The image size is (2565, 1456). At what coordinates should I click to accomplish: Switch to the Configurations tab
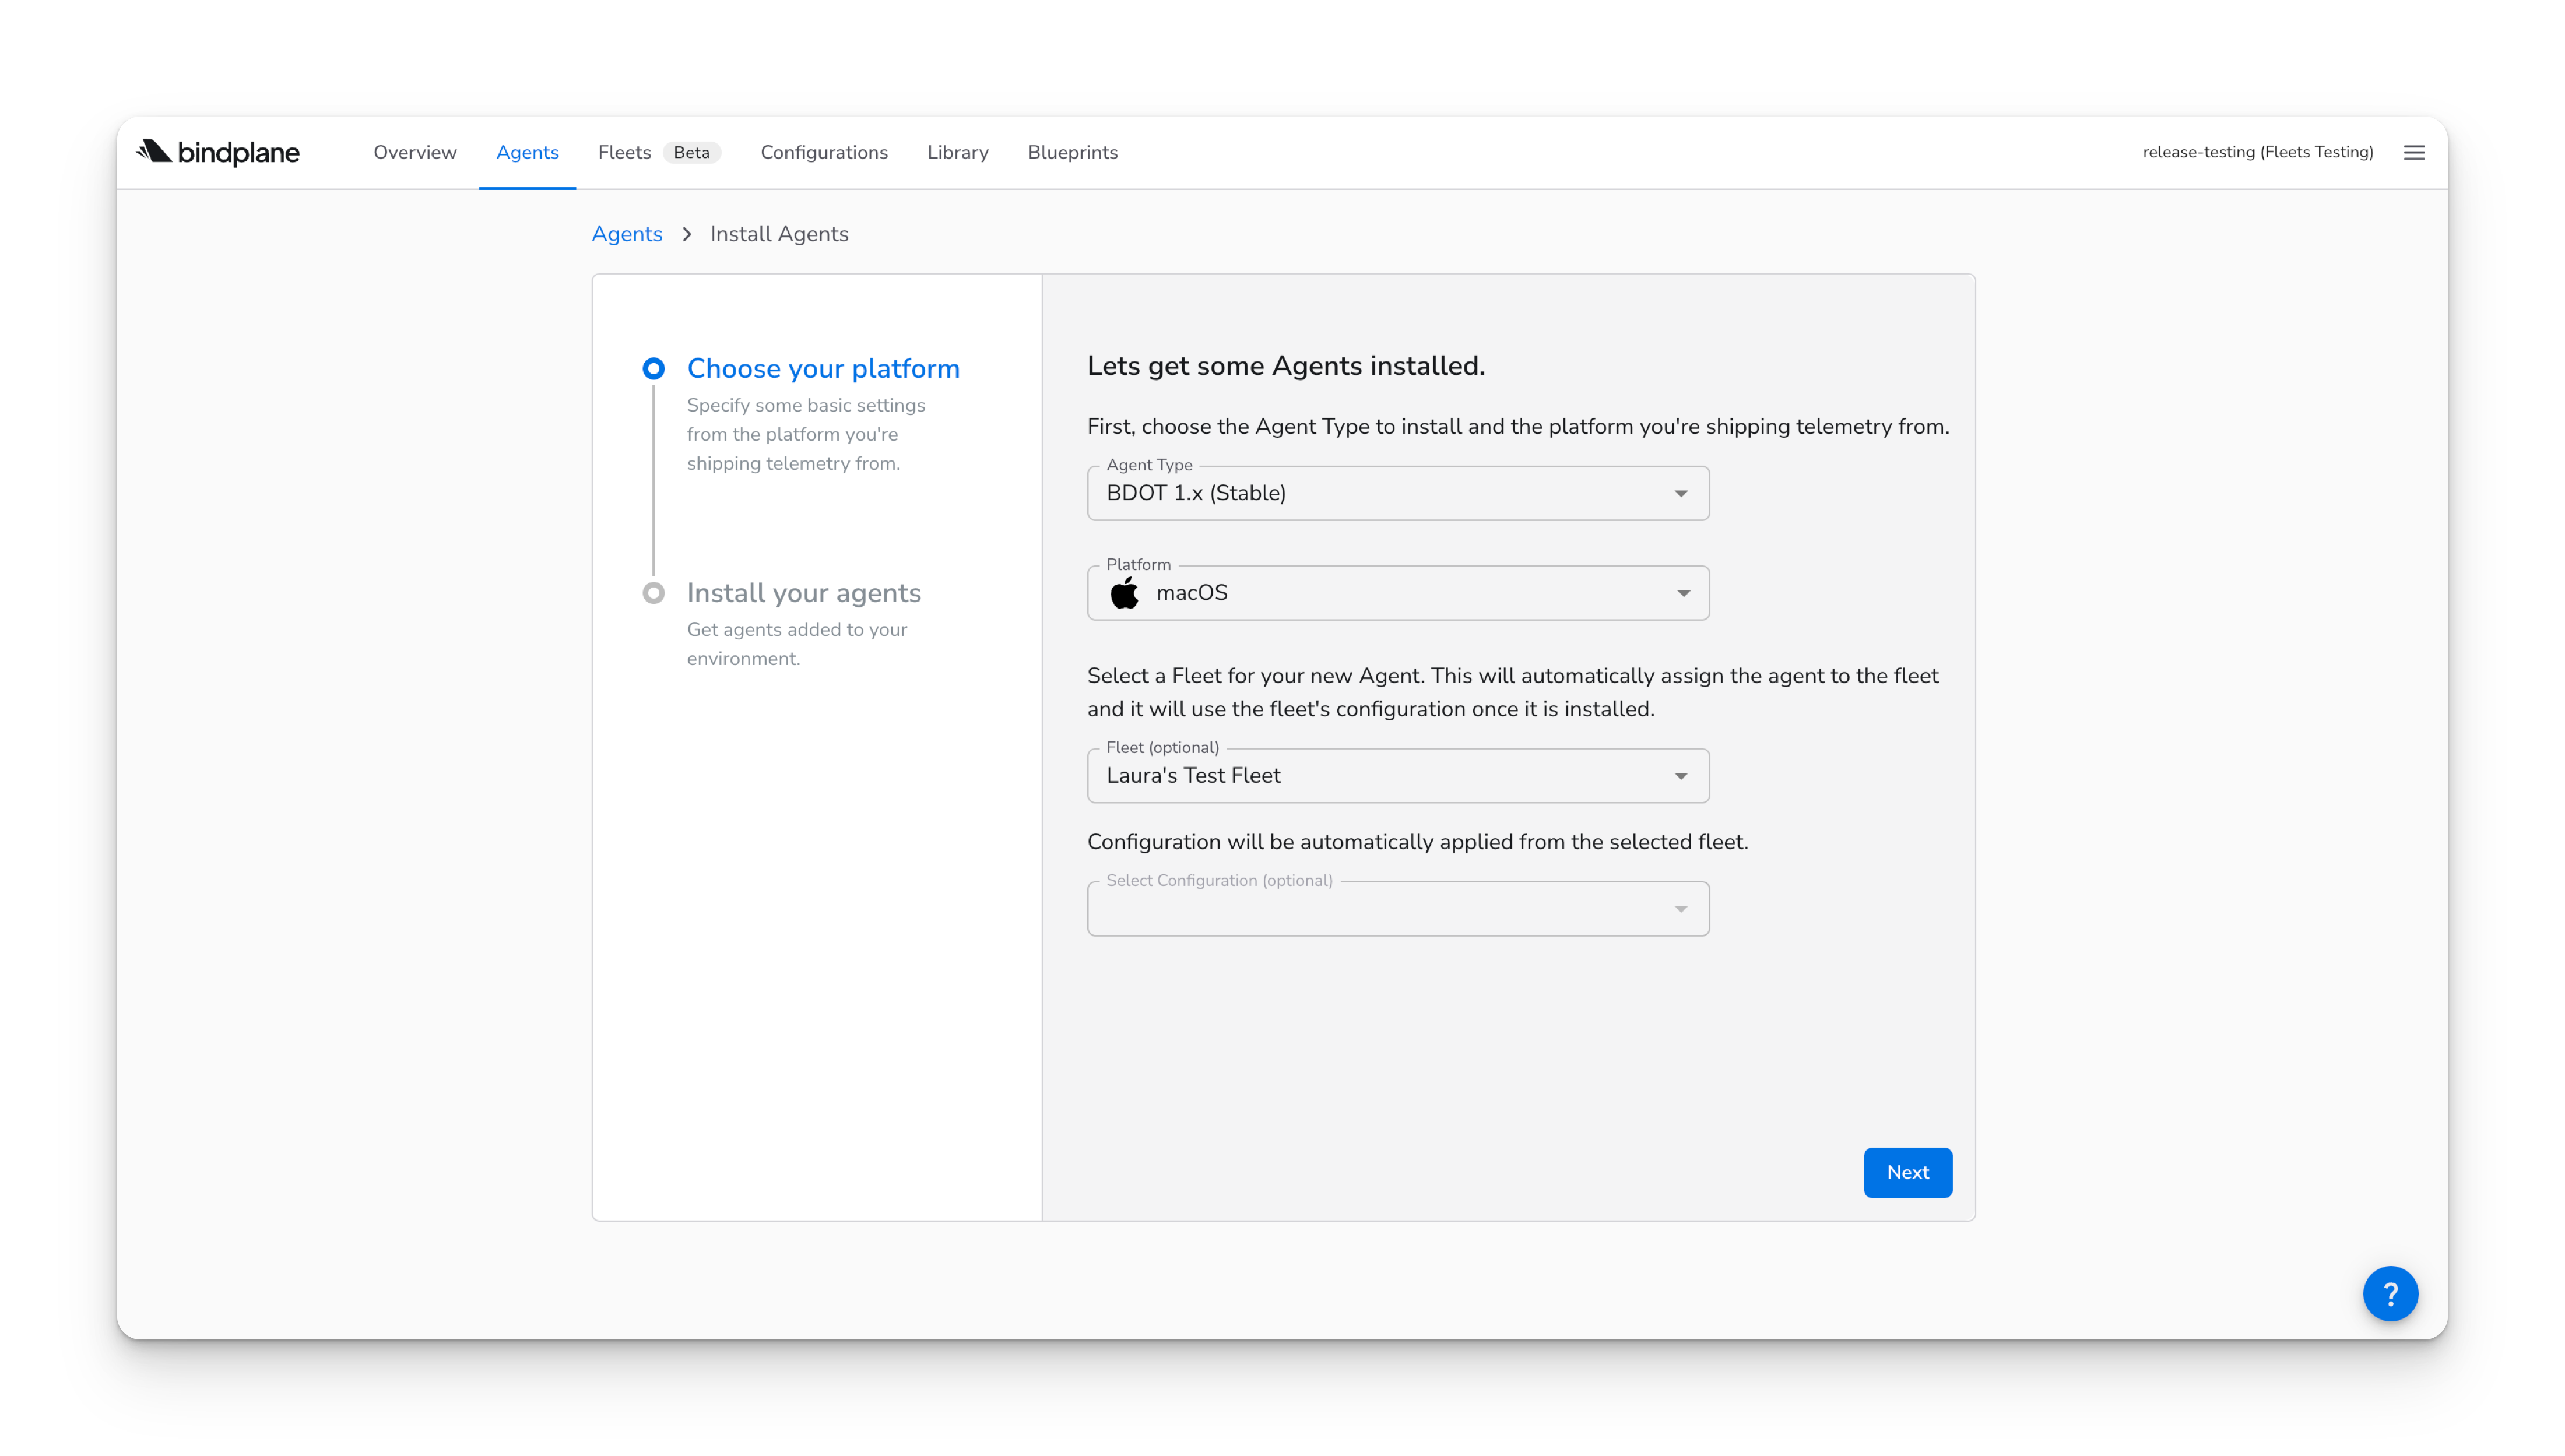tap(823, 152)
